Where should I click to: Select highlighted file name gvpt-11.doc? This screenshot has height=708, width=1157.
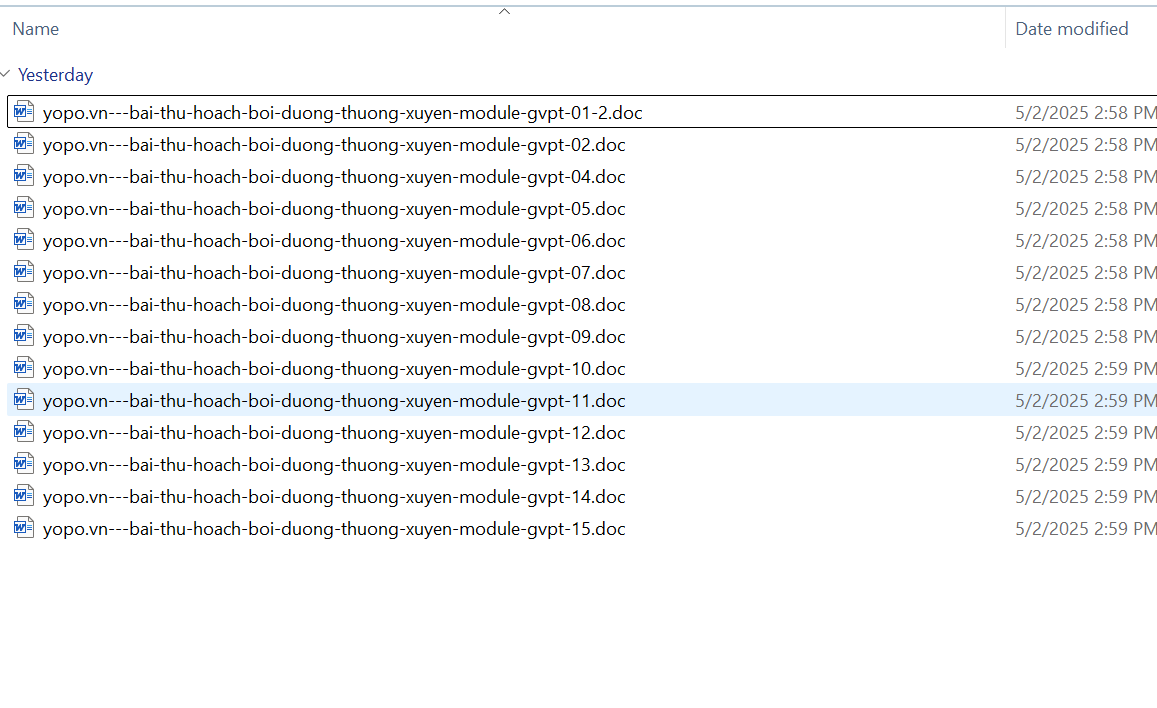[334, 401]
